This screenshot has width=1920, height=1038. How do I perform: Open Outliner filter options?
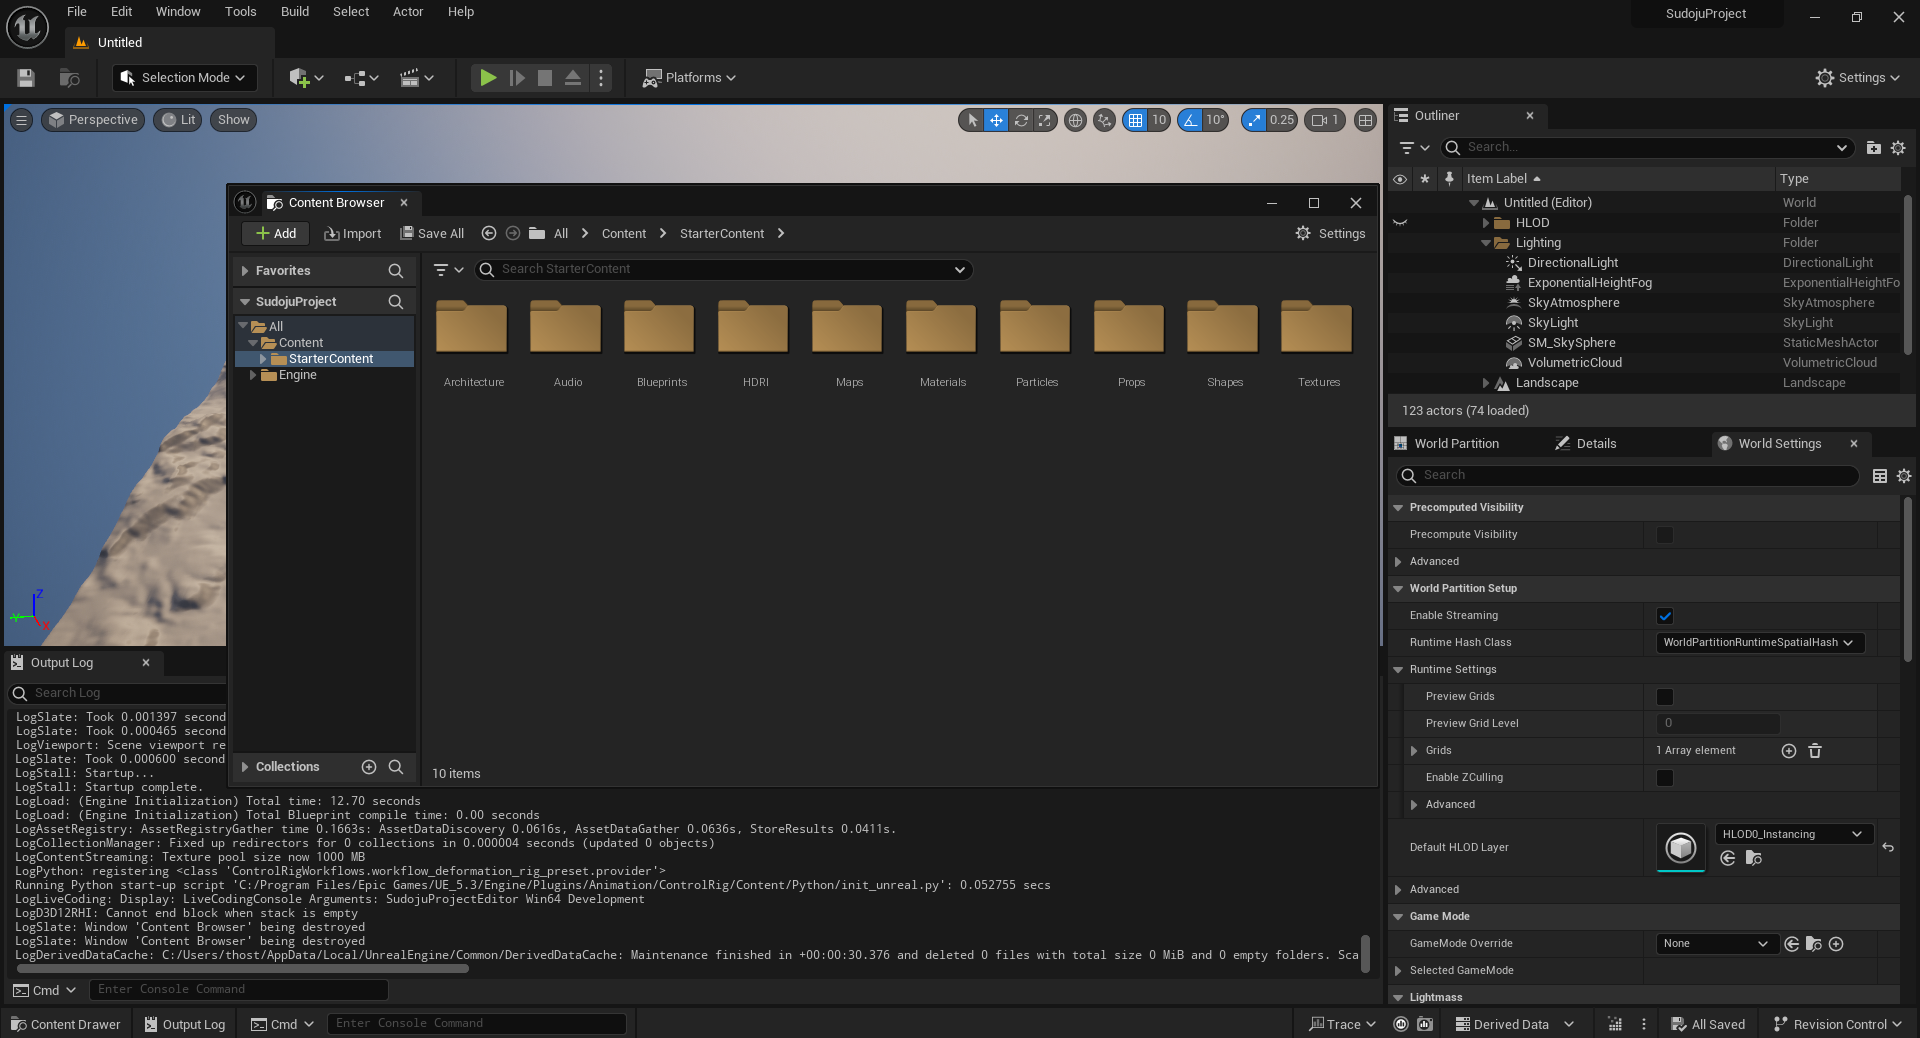1414,148
